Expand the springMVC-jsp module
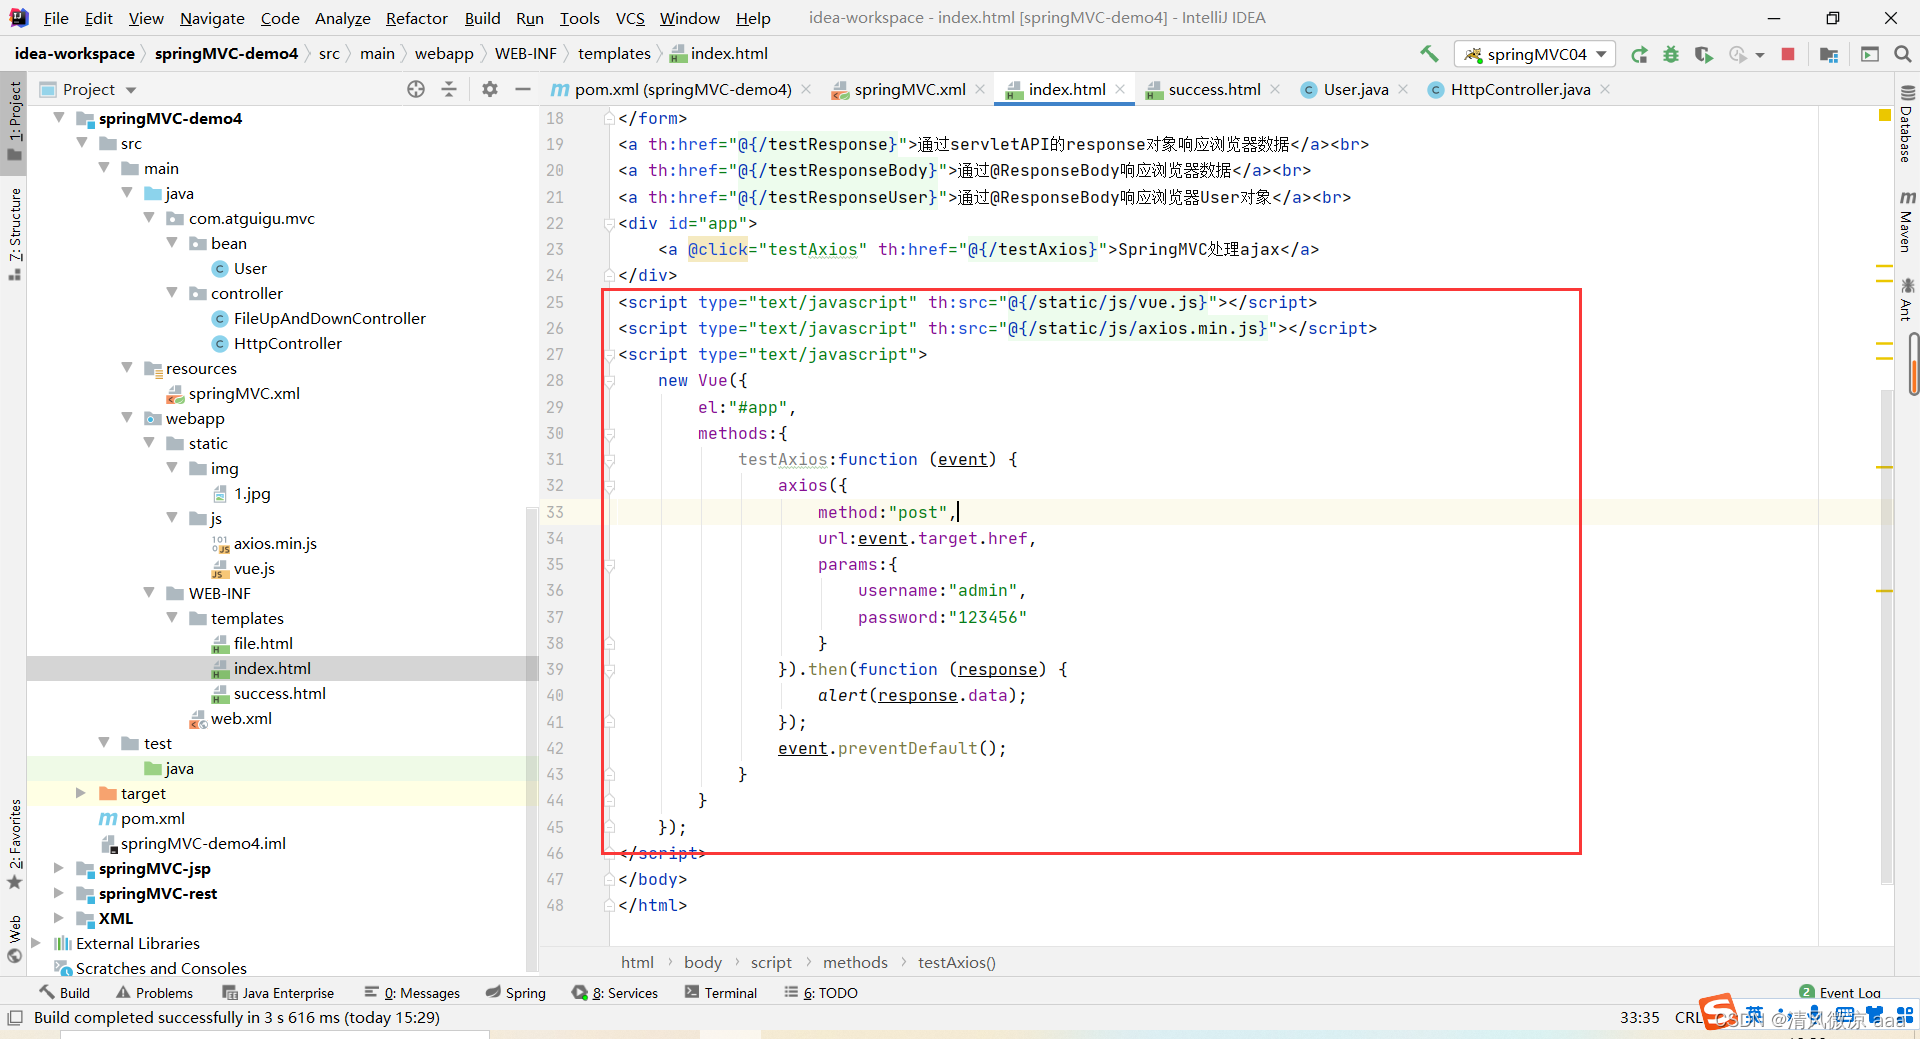The image size is (1920, 1039). [59, 868]
